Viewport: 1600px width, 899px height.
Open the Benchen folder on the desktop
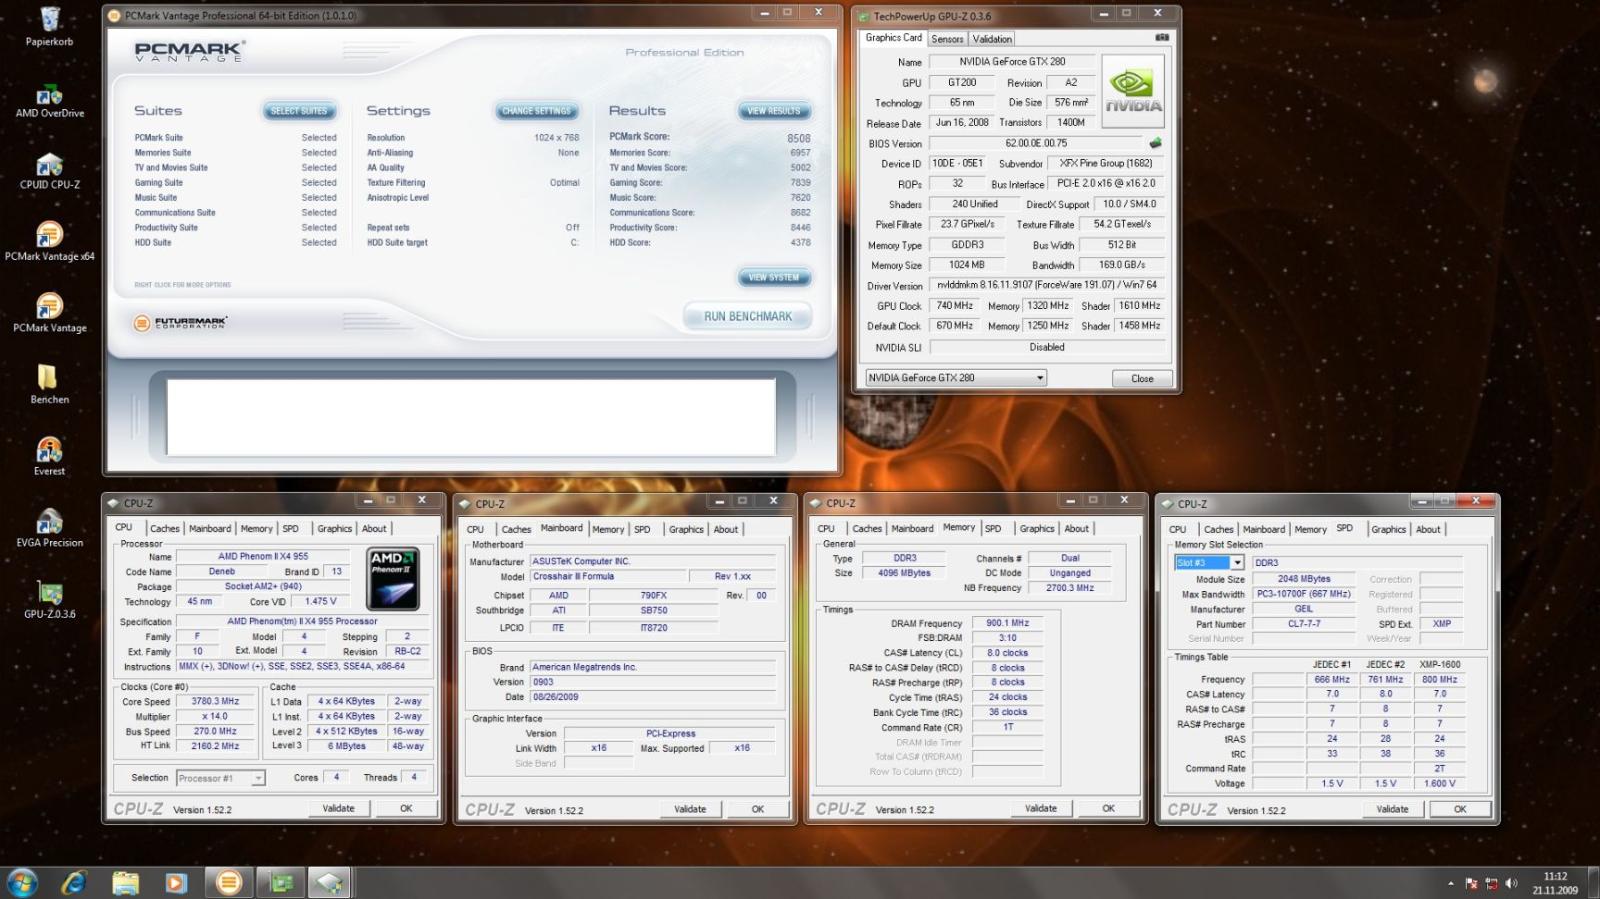[49, 385]
